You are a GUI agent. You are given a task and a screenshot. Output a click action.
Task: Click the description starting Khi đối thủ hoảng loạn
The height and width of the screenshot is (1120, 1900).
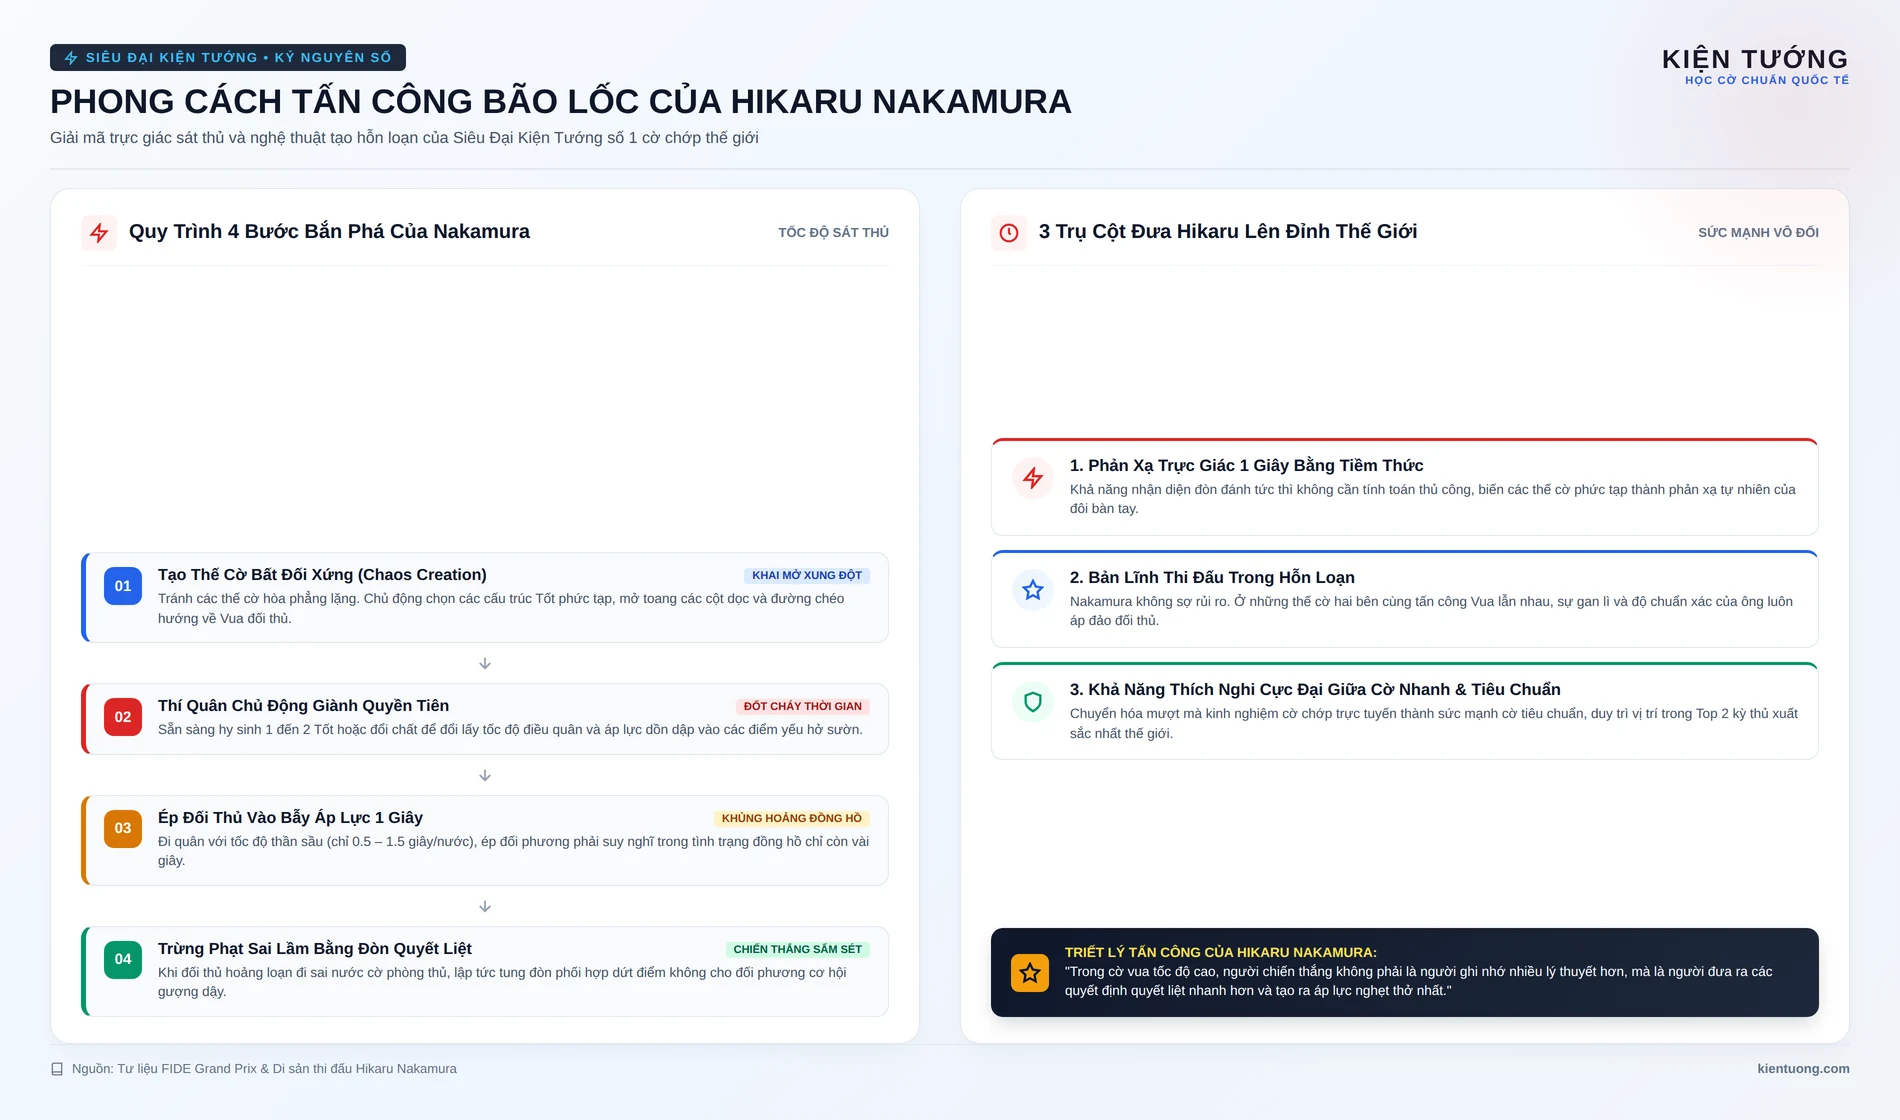click(x=502, y=982)
